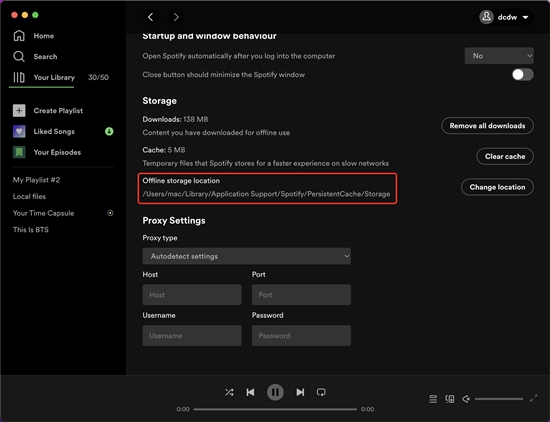Click the 30/50 library count
550x422 pixels.
point(98,78)
